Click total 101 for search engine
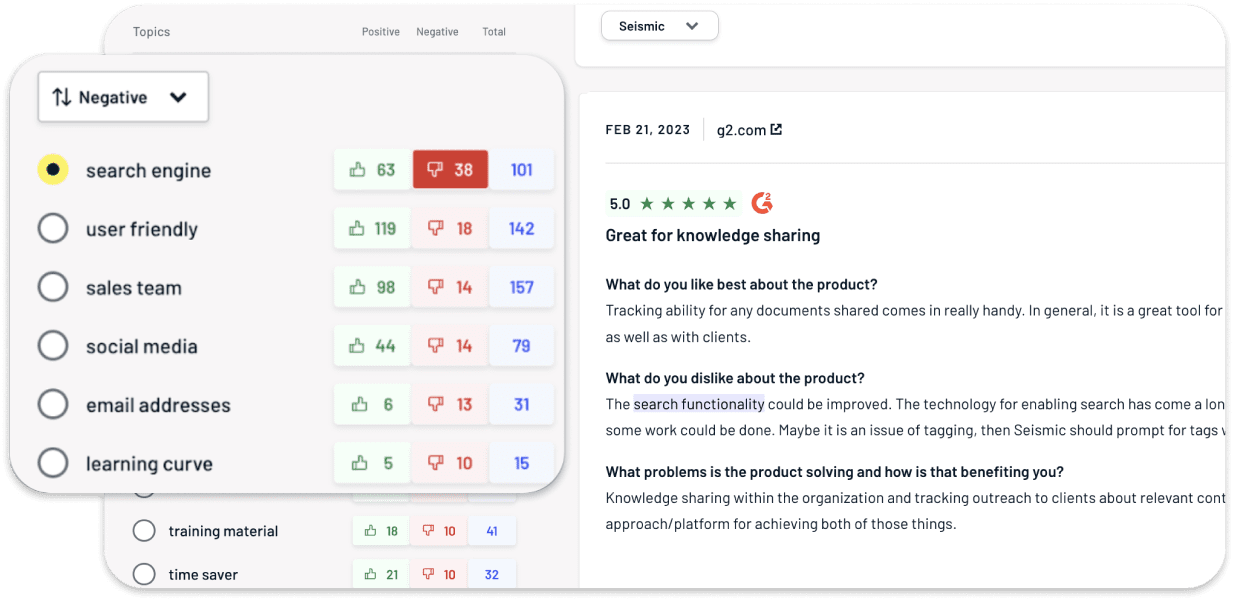Screen dimensions: 1234x600 tap(522, 170)
